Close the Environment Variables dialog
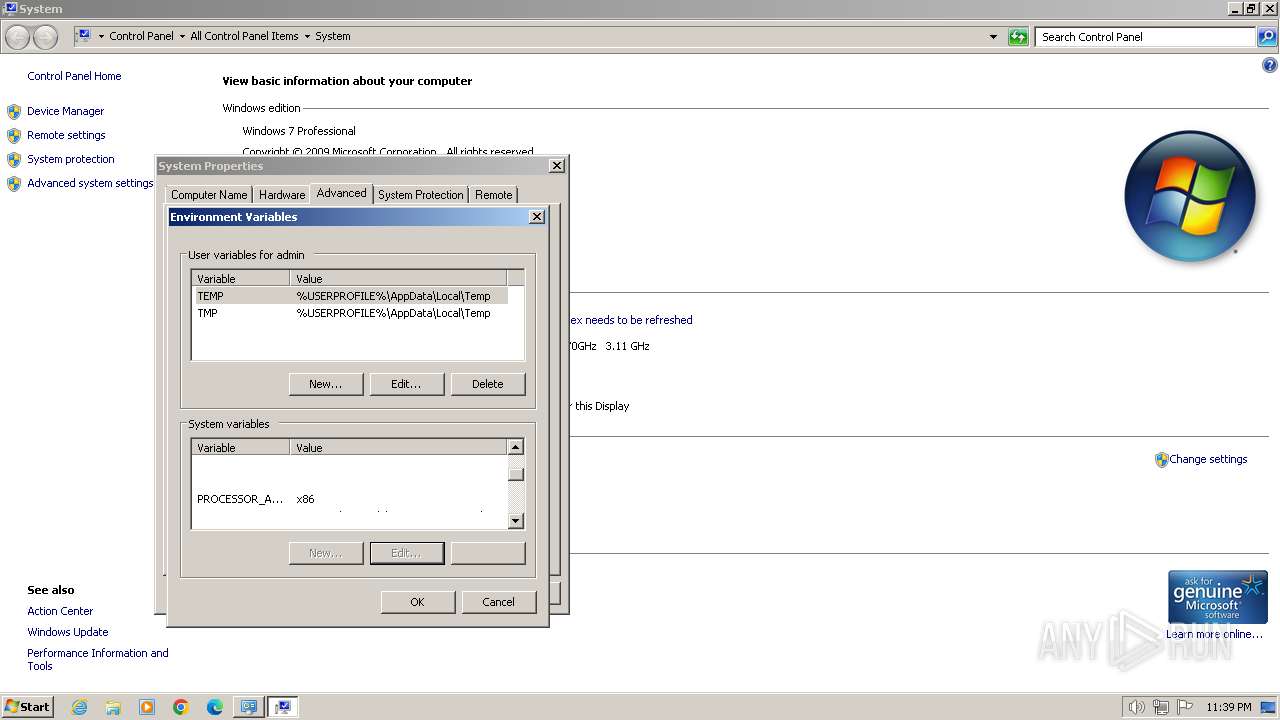 (x=537, y=217)
